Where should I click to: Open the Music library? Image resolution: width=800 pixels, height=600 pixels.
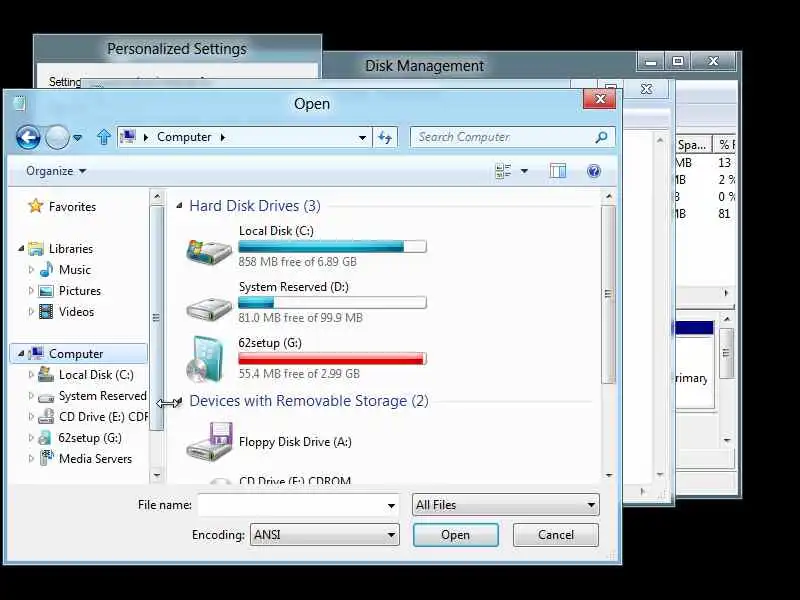coord(74,269)
